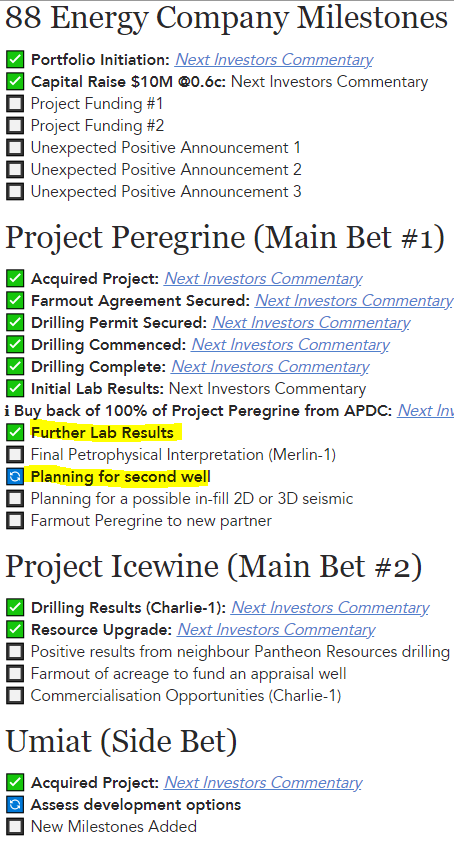The width and height of the screenshot is (454, 847).
Task: Check the Project Funding #1 checkbox
Action: pos(15,104)
